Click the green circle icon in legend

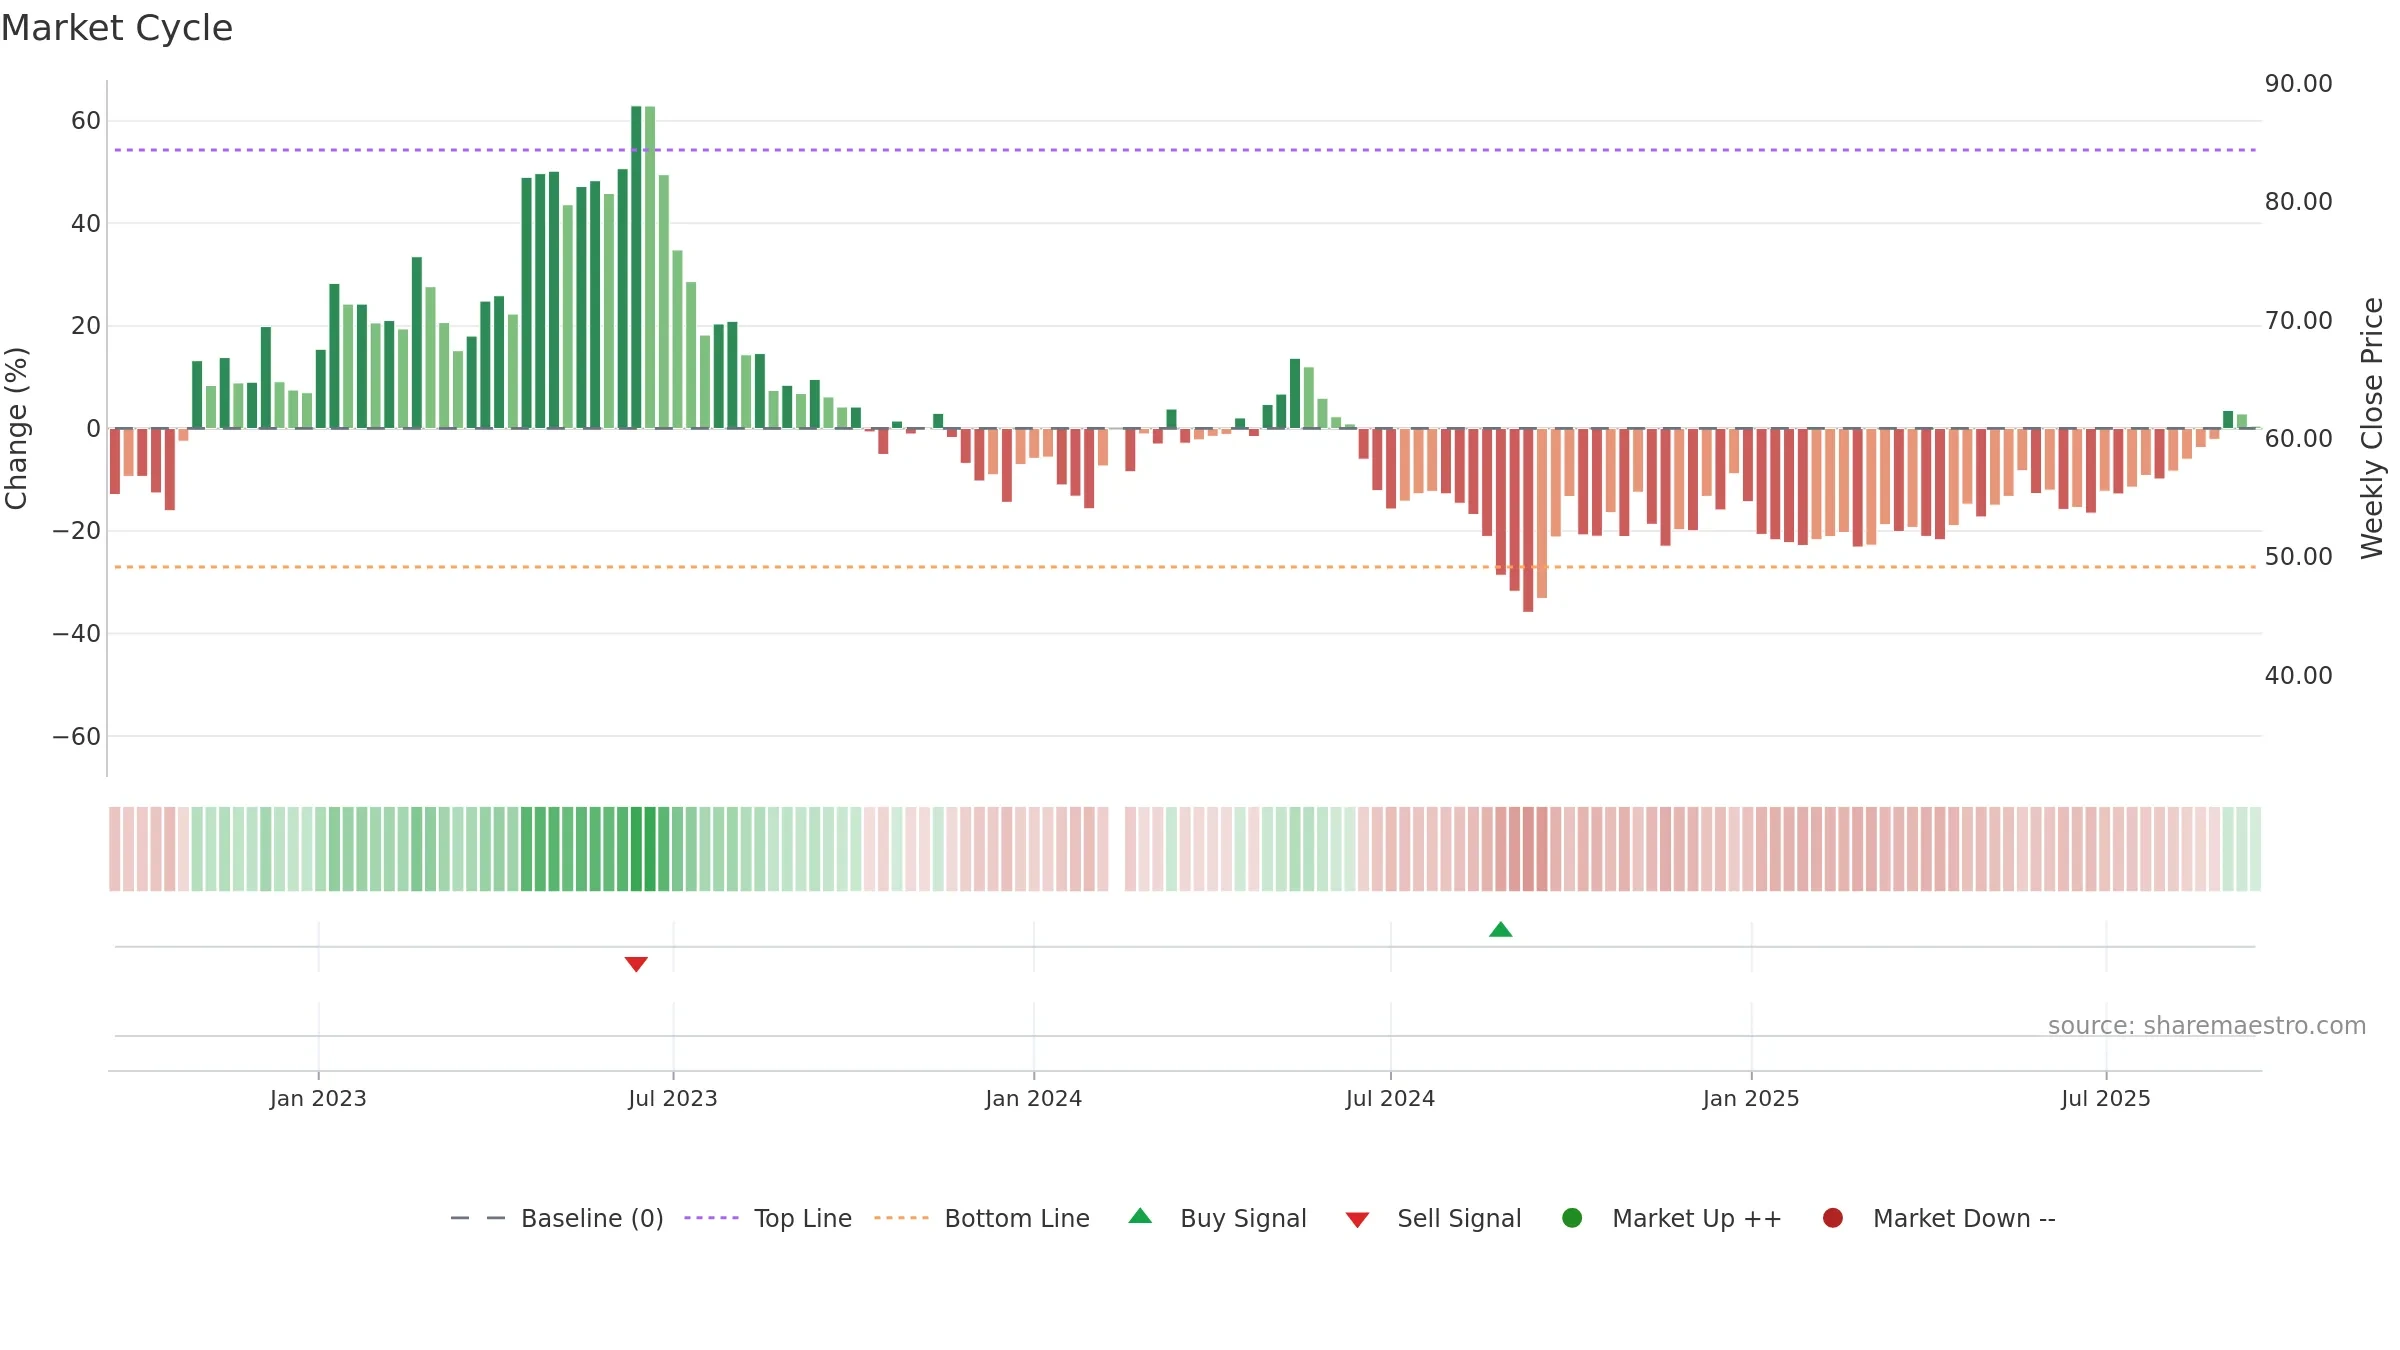[x=1572, y=1218]
